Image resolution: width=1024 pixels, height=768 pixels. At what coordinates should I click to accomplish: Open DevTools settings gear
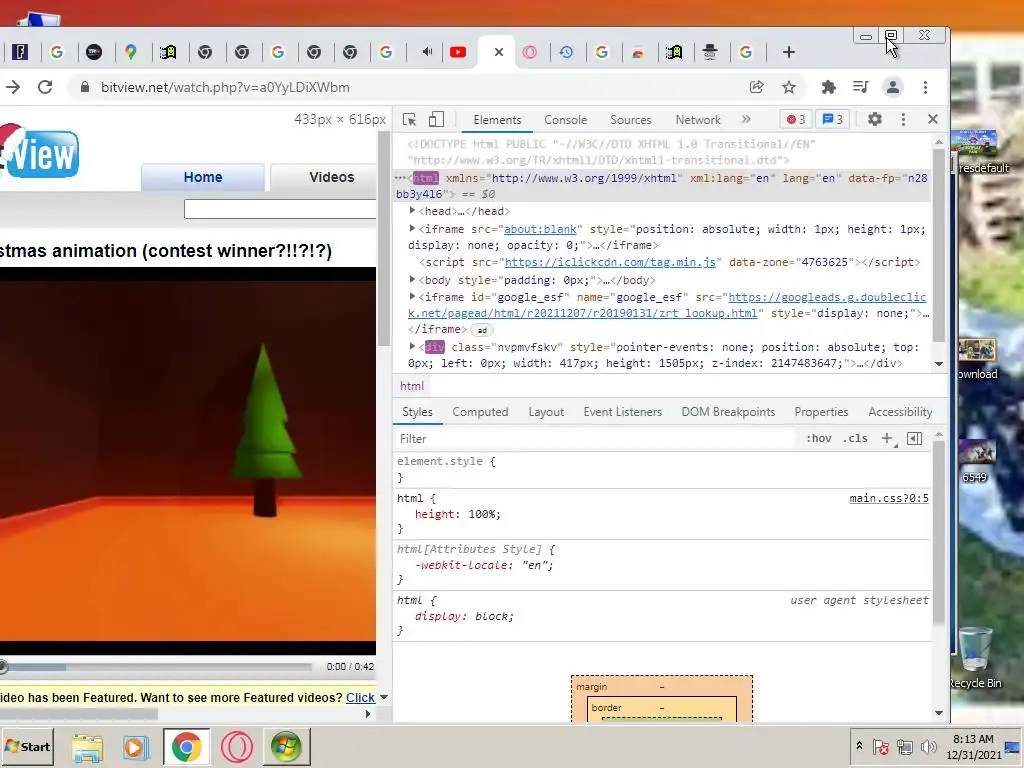[x=874, y=119]
